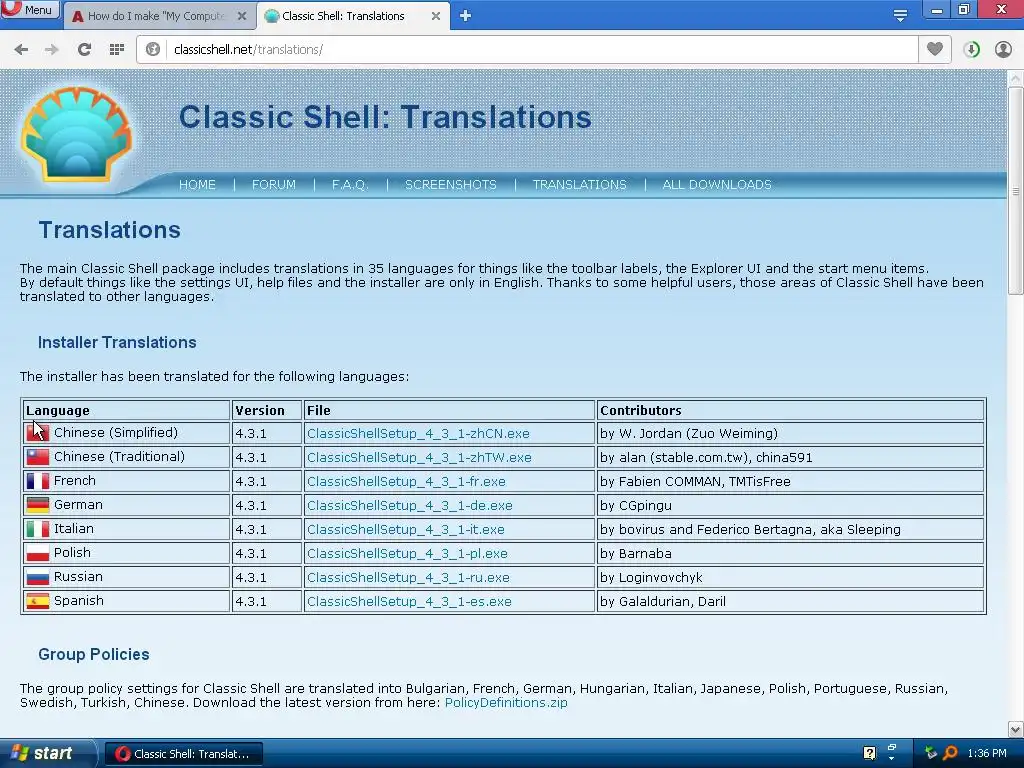Open TRANSLATIONS navigation link
The image size is (1024, 768).
point(579,185)
